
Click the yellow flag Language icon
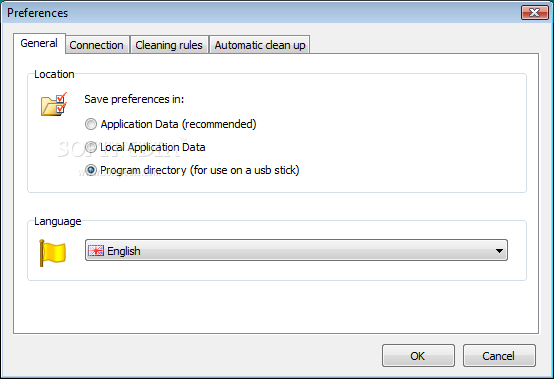pyautogui.click(x=52, y=253)
